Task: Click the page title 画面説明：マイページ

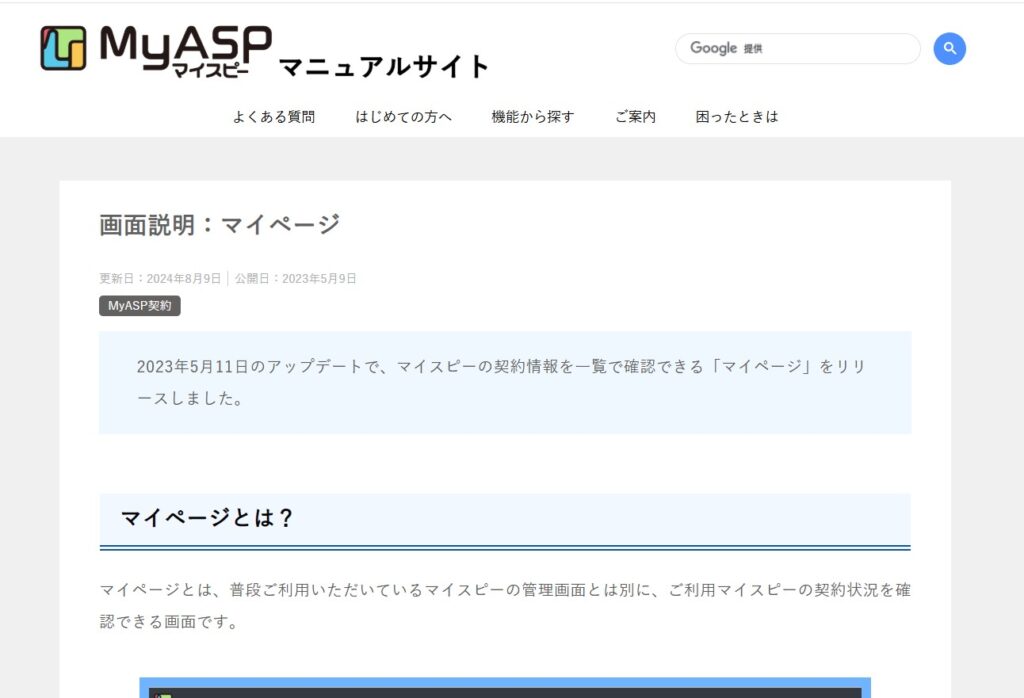Action: [x=219, y=225]
